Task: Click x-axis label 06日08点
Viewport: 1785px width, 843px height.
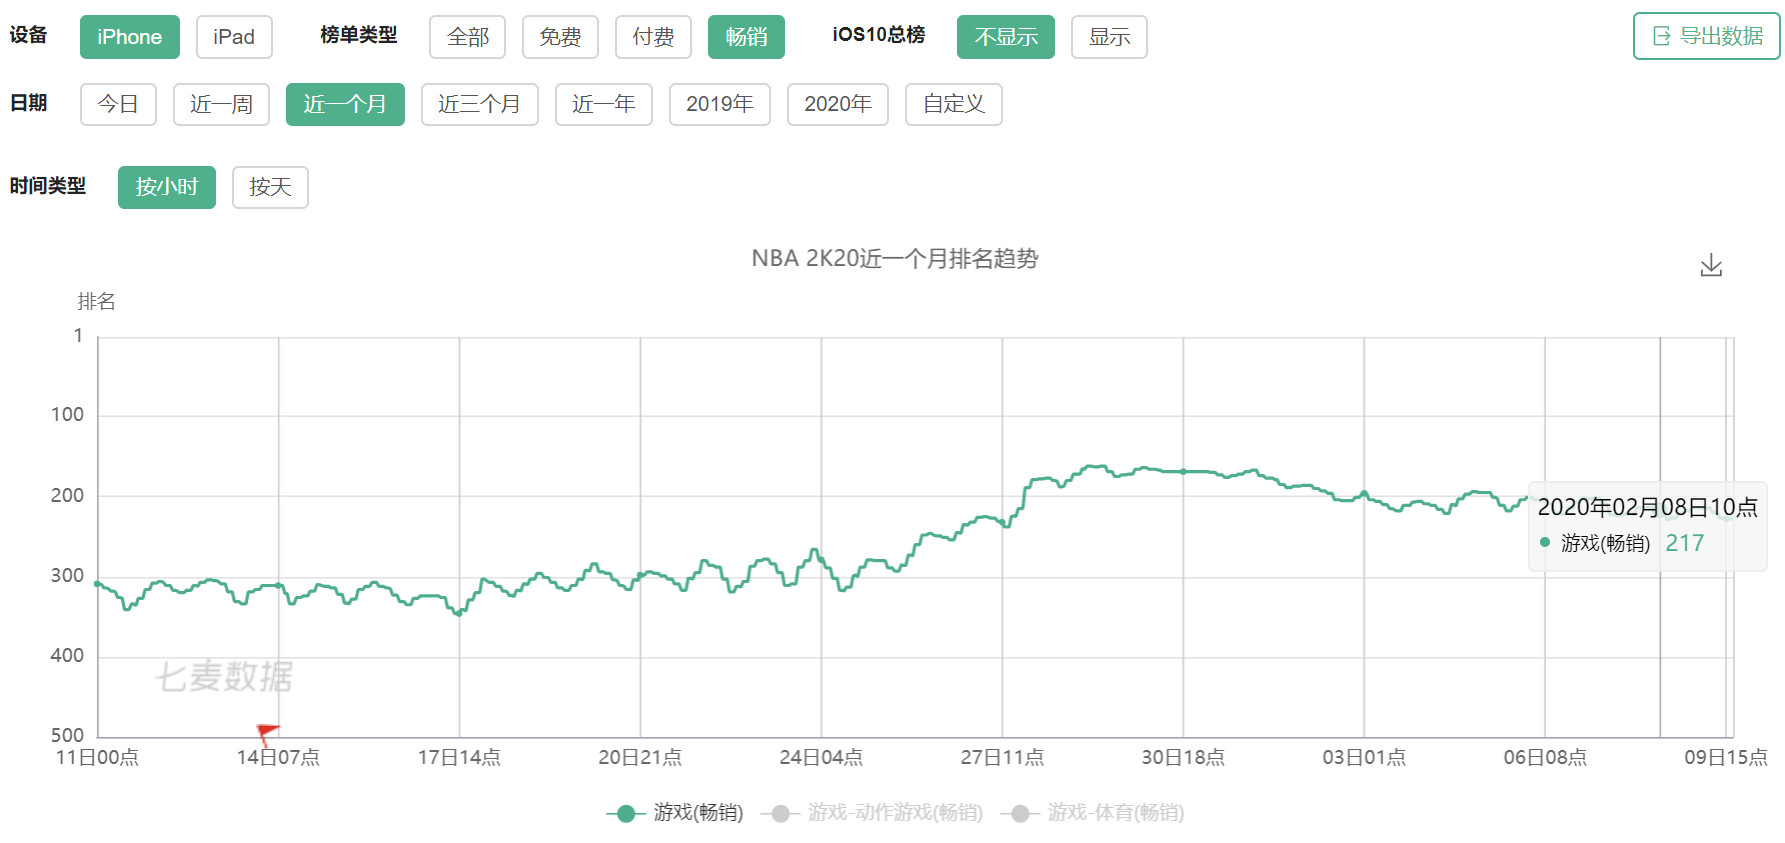Action: [x=1545, y=758]
